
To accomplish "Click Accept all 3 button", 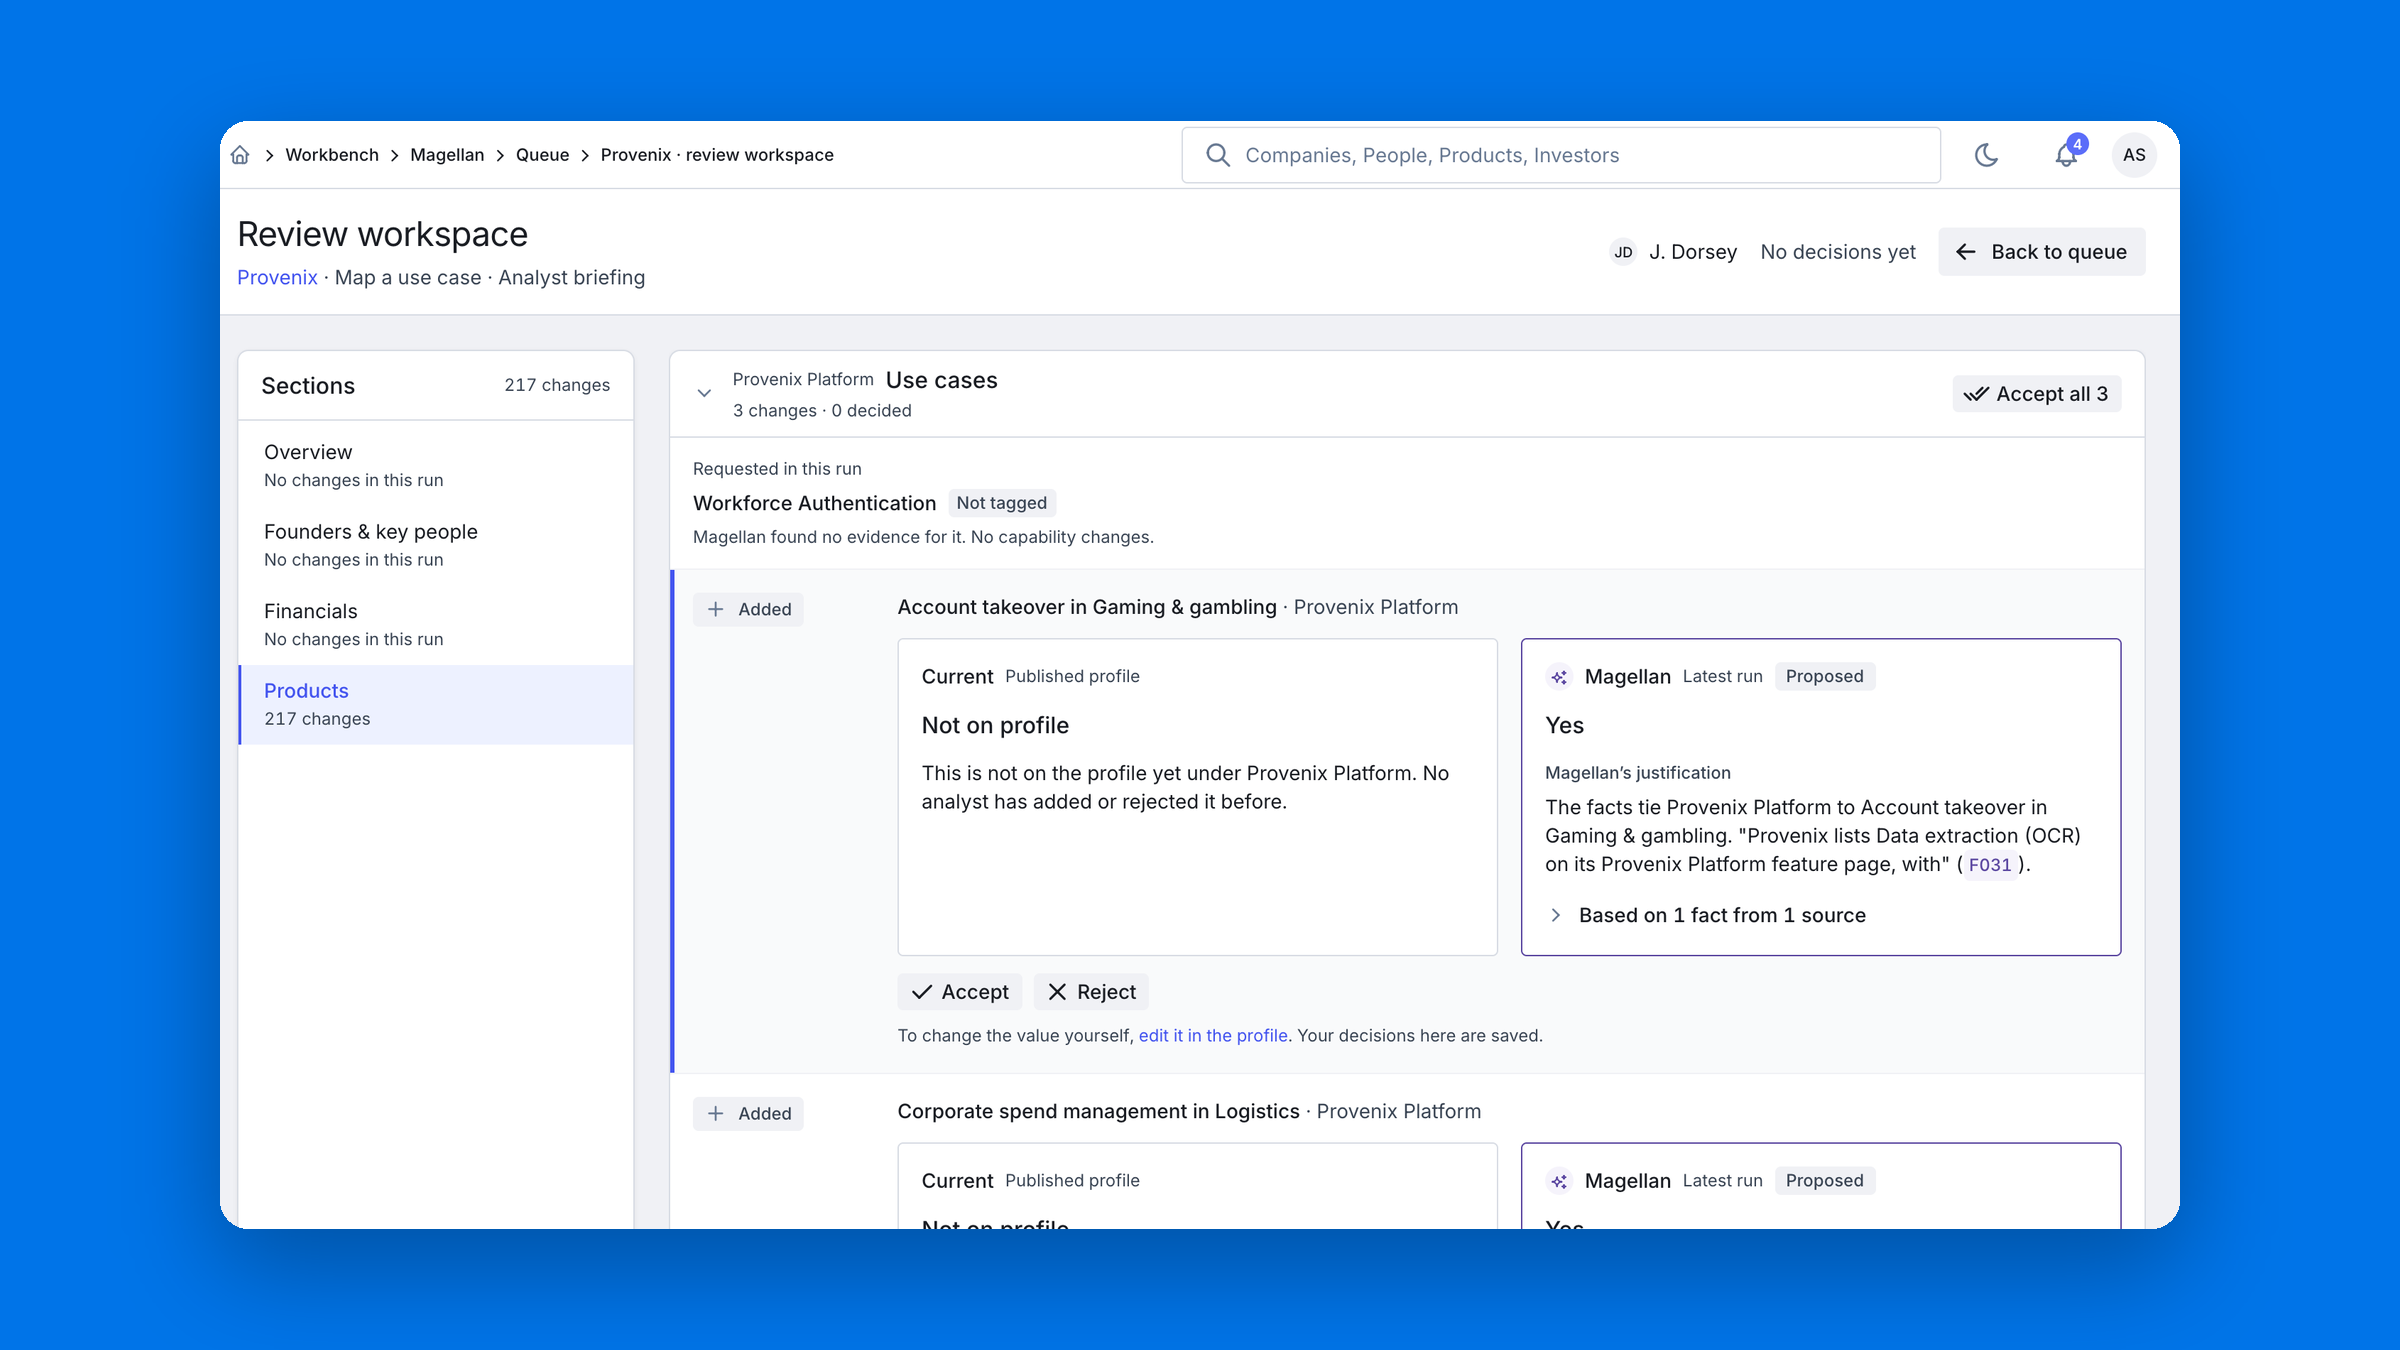I will 2036,394.
